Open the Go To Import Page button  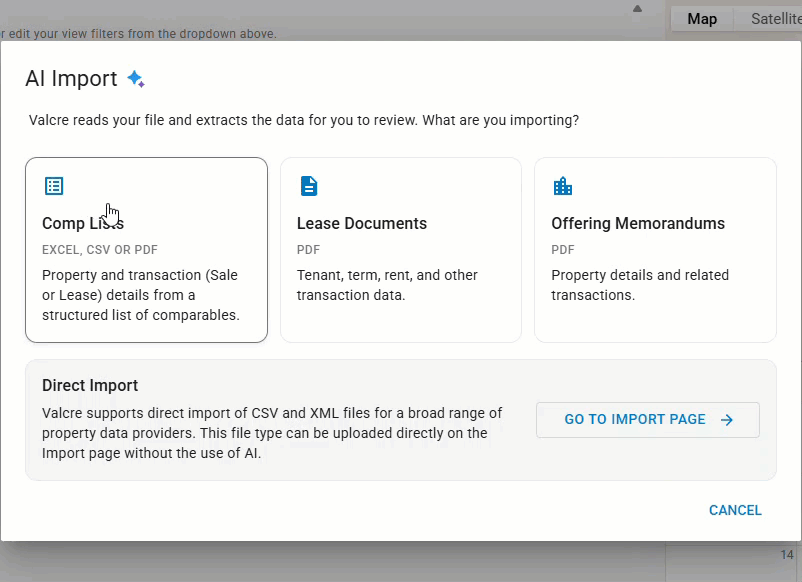pos(648,420)
